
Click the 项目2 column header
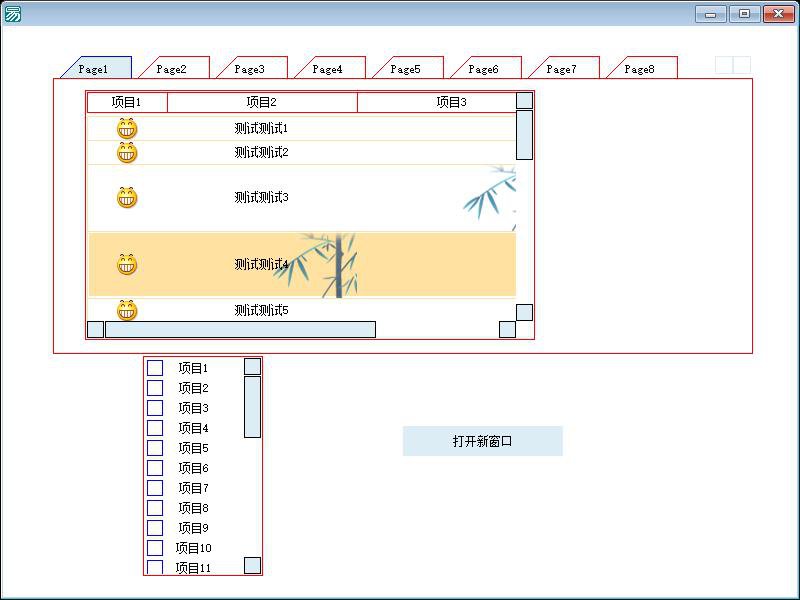tap(261, 102)
